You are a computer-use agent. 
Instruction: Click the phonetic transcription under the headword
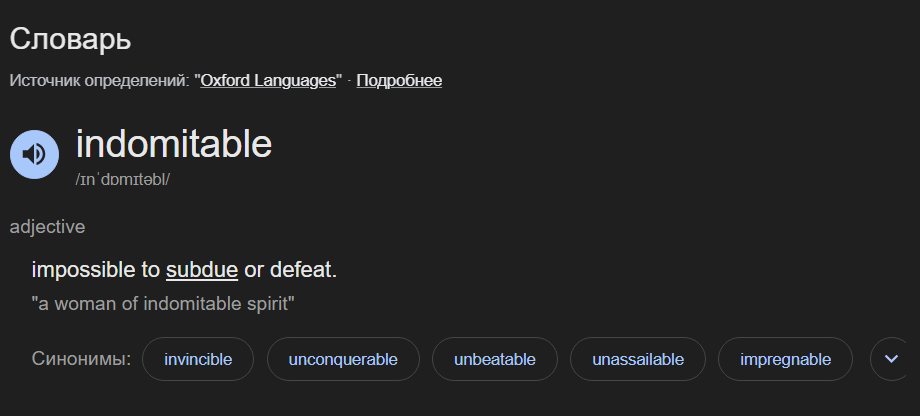point(123,180)
